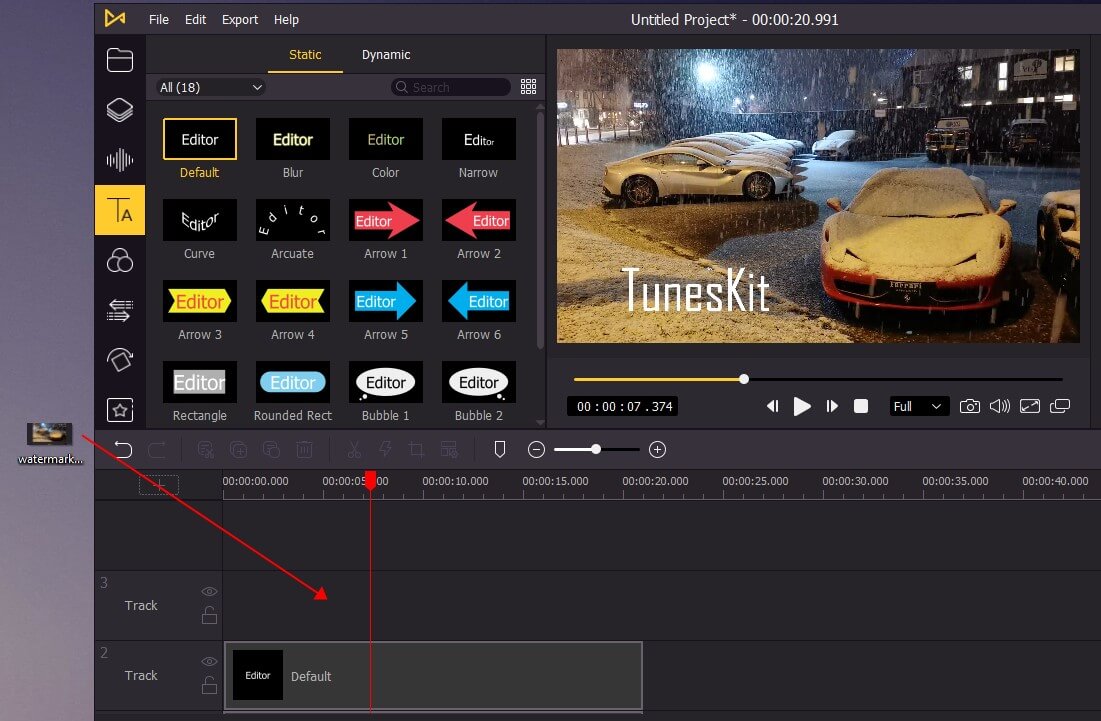Play the preview video
Viewport: 1101px width, 721px height.
[x=802, y=406]
